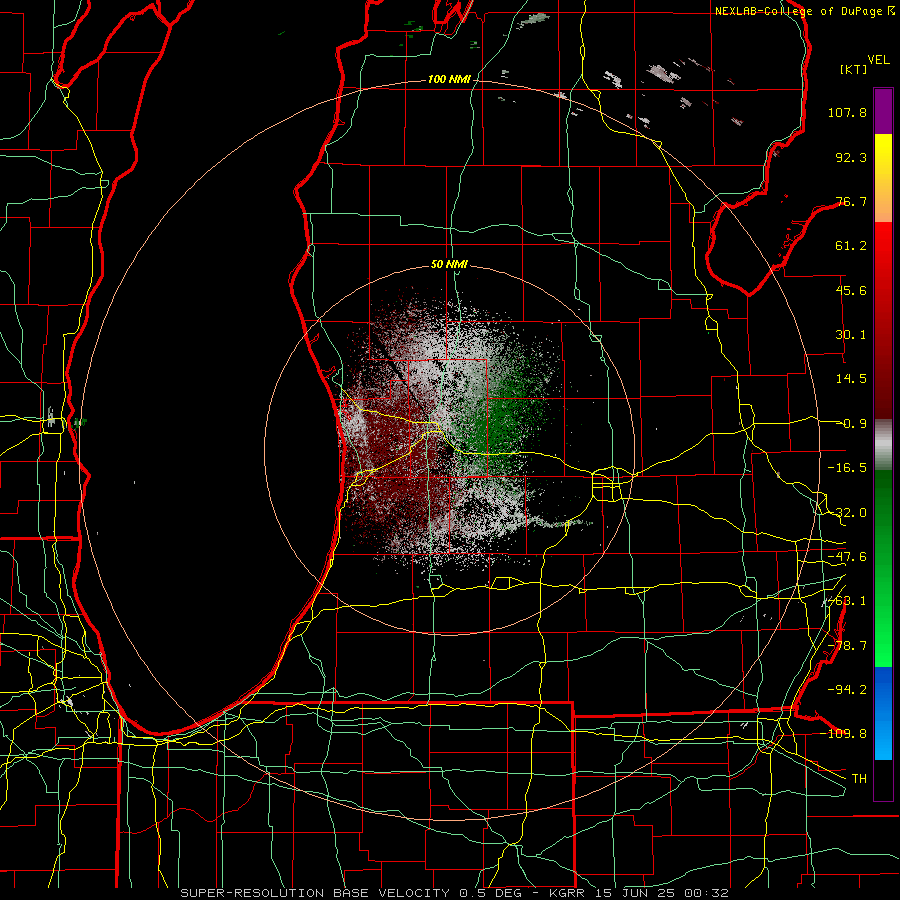Click the 107.8 velocity scale value
900x900 pixels.
pyautogui.click(x=847, y=112)
